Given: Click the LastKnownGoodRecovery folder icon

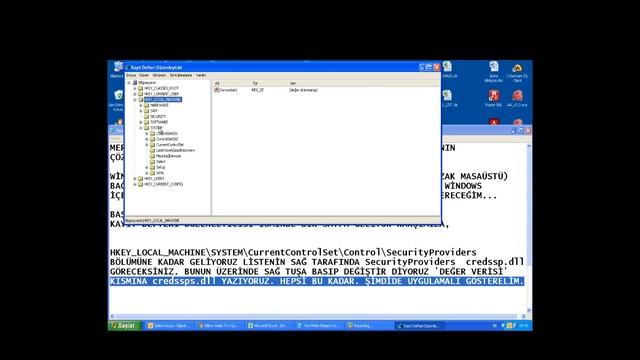Looking at the screenshot, I should (x=152, y=151).
